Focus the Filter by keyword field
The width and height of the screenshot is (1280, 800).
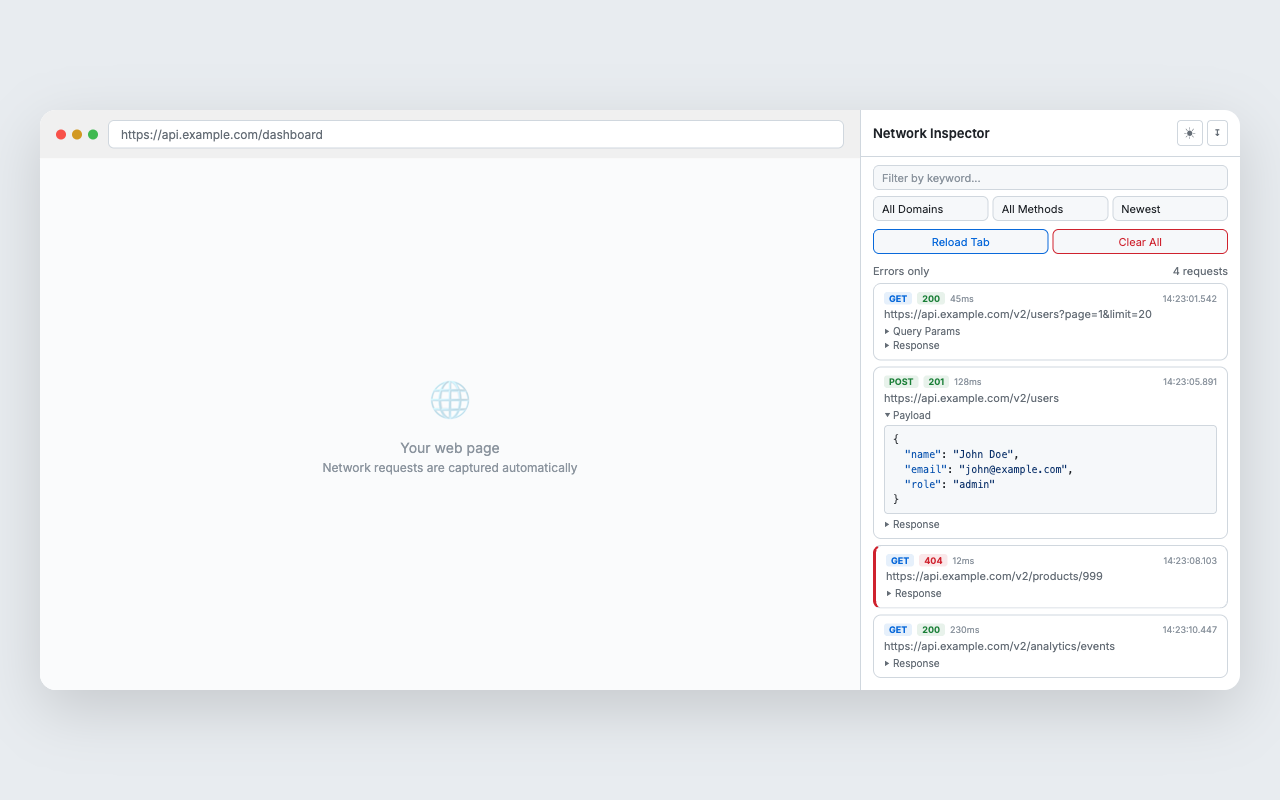1050,178
